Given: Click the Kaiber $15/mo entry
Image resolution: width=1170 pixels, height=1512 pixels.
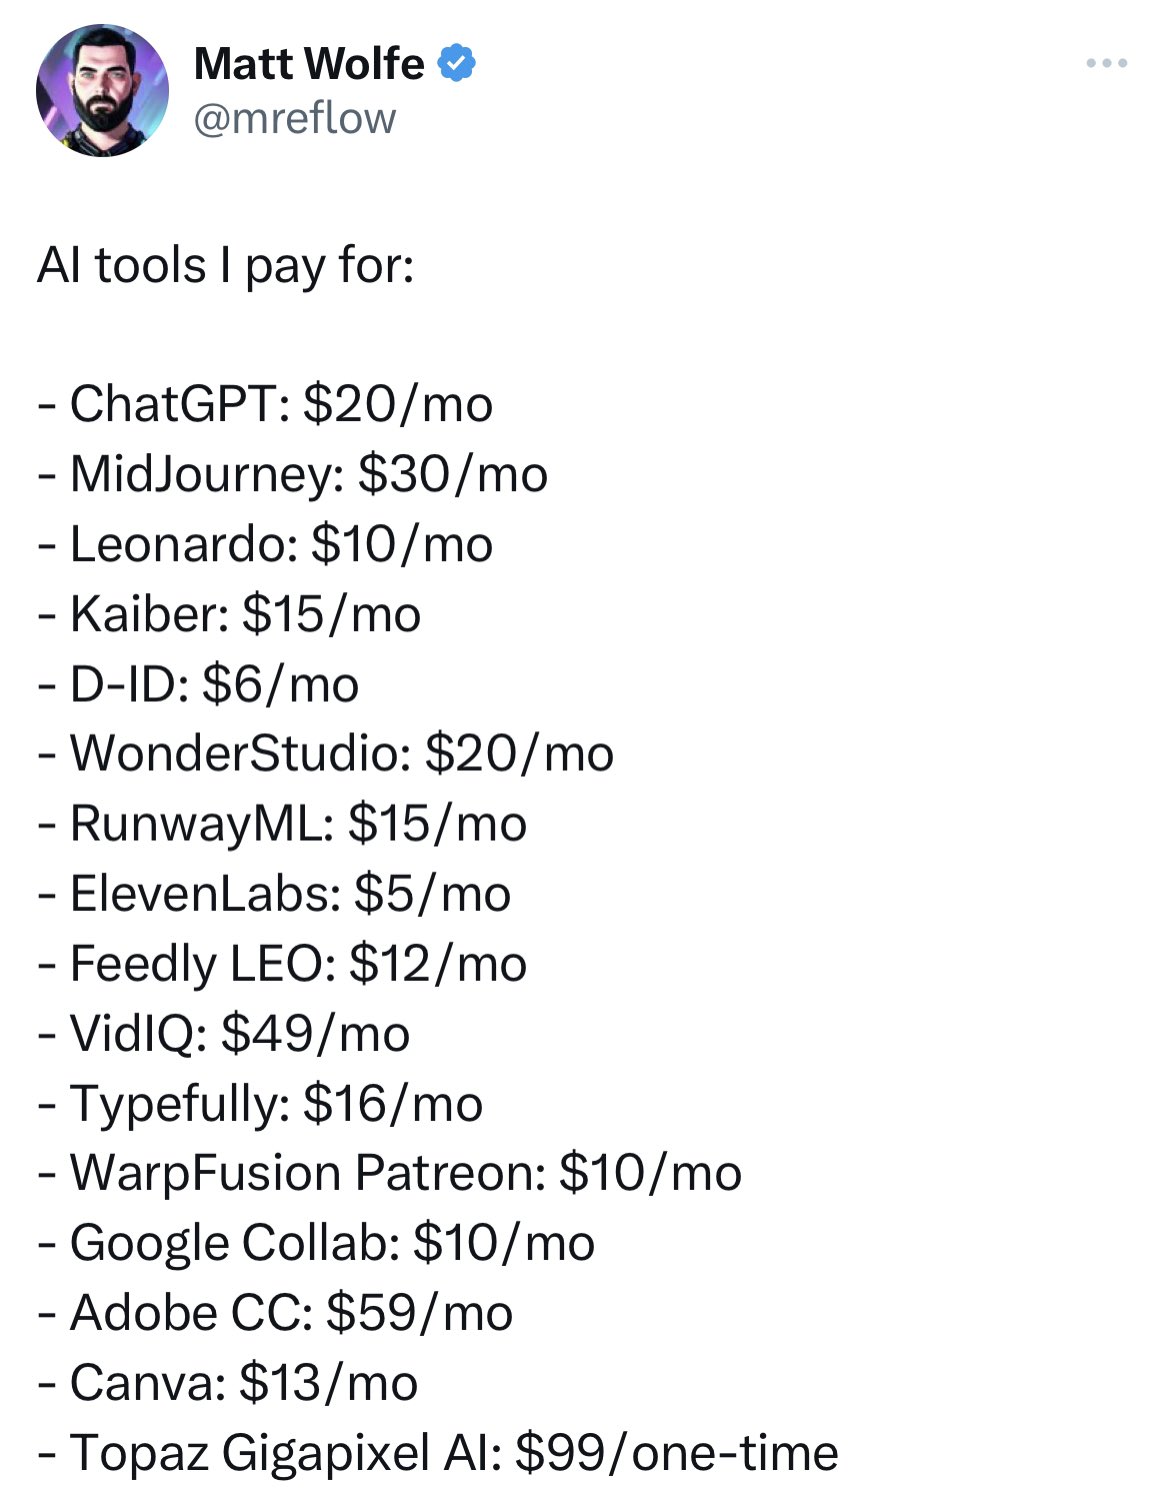Looking at the screenshot, I should [230, 615].
